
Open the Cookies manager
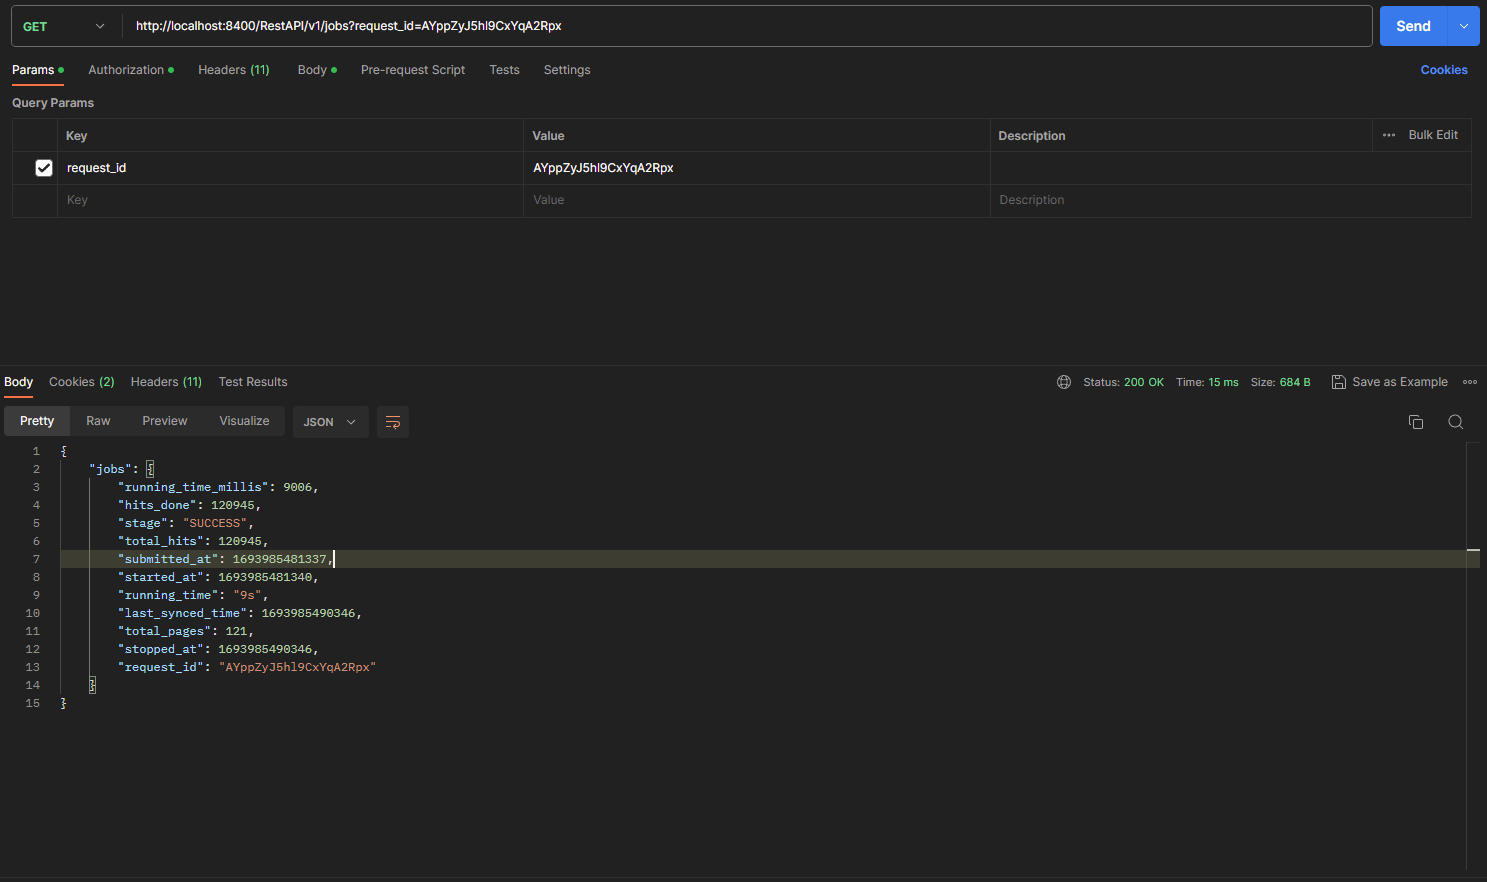point(1443,69)
